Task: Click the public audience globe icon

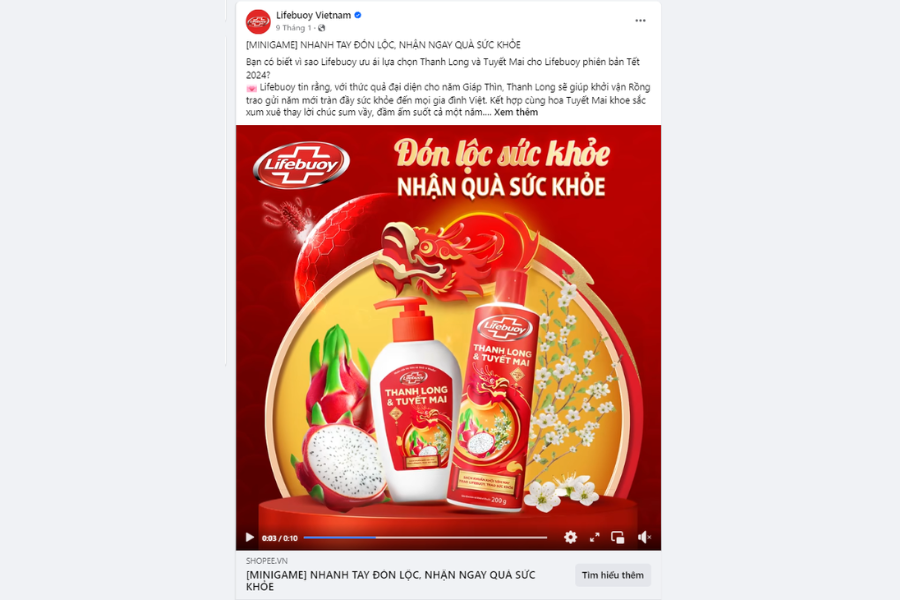Action: (x=321, y=28)
